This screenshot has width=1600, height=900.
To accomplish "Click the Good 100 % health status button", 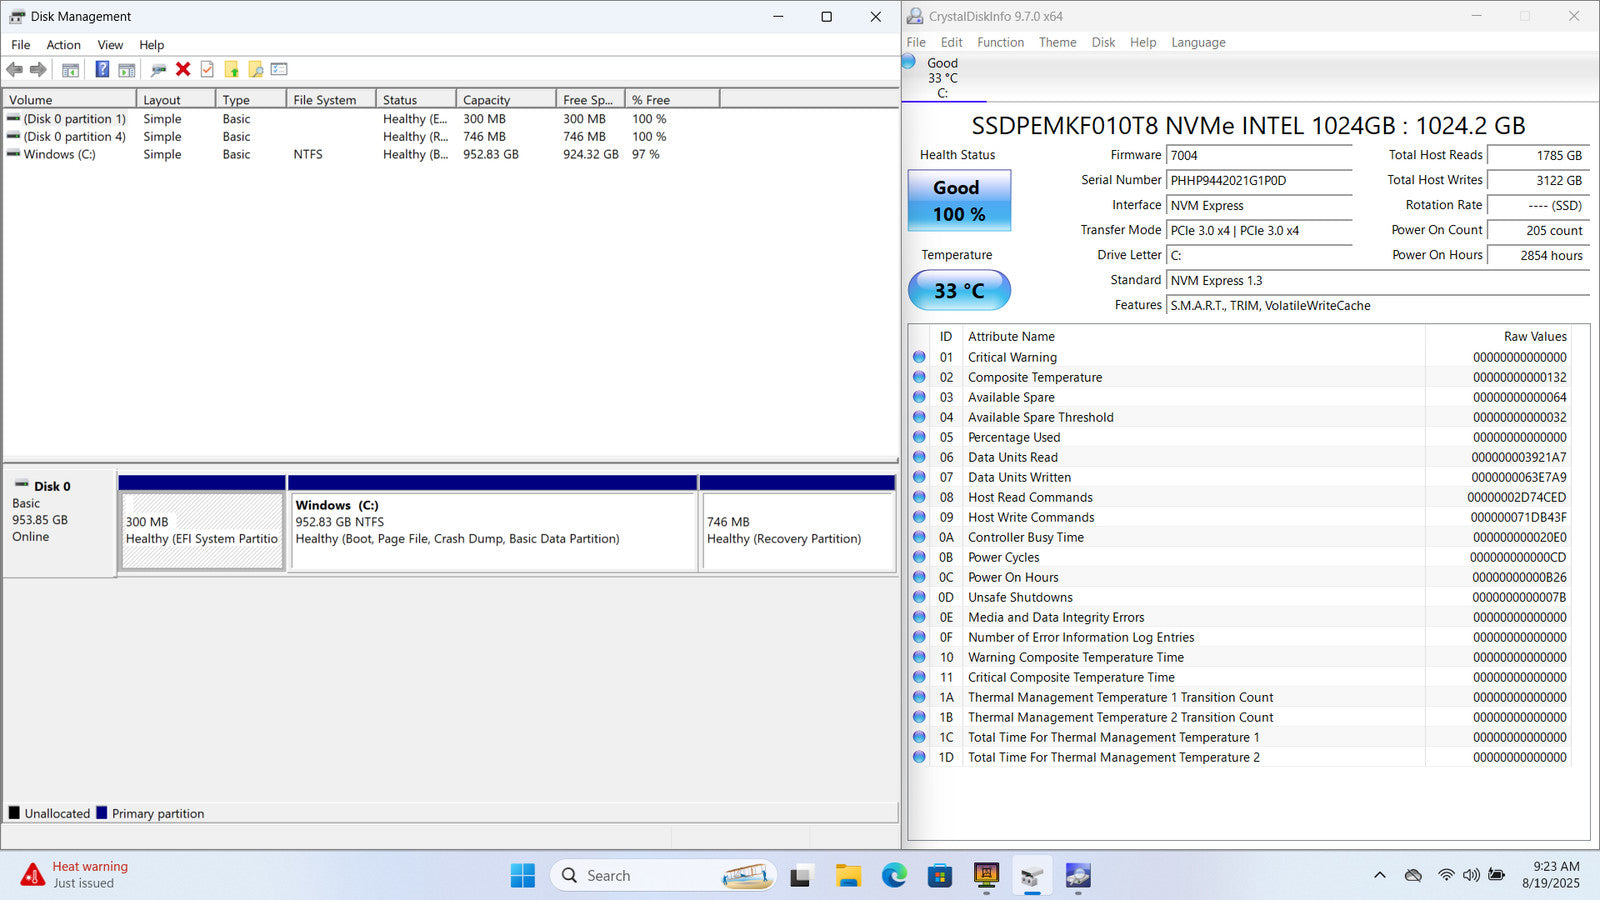I will pyautogui.click(x=959, y=201).
